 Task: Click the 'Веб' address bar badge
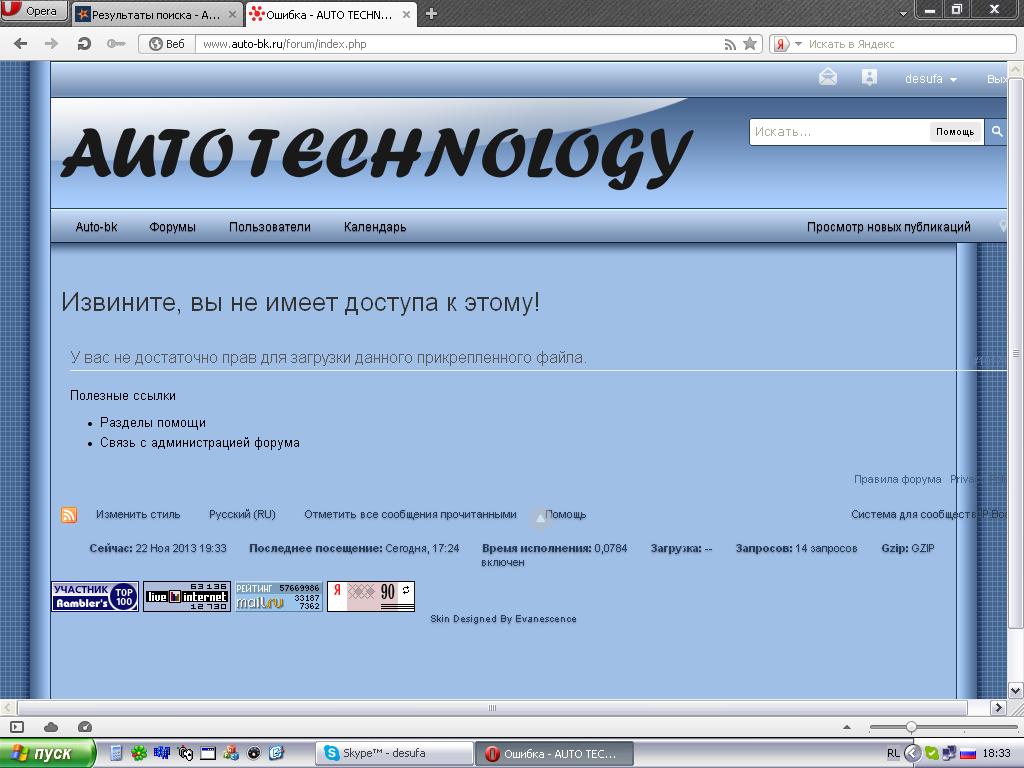click(167, 44)
